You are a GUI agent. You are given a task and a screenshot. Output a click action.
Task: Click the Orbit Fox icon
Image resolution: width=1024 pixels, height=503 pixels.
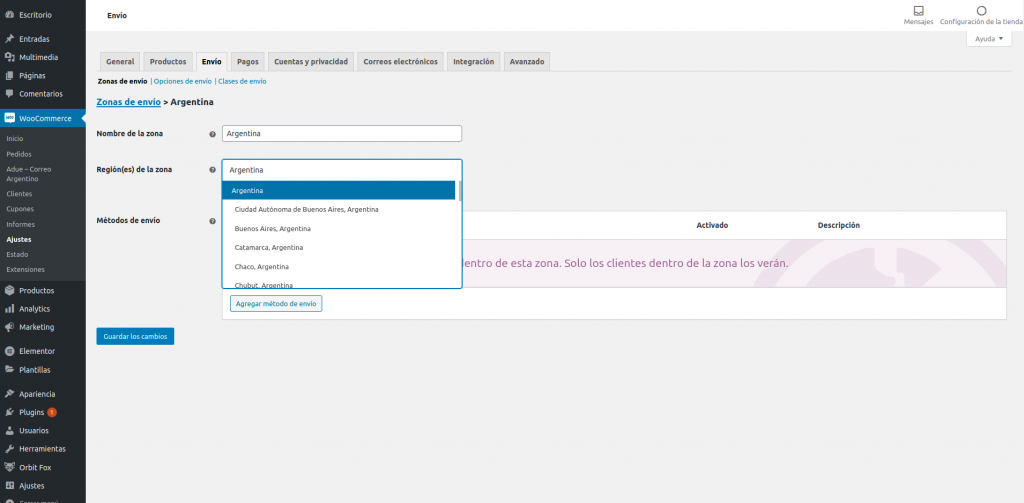tap(10, 467)
